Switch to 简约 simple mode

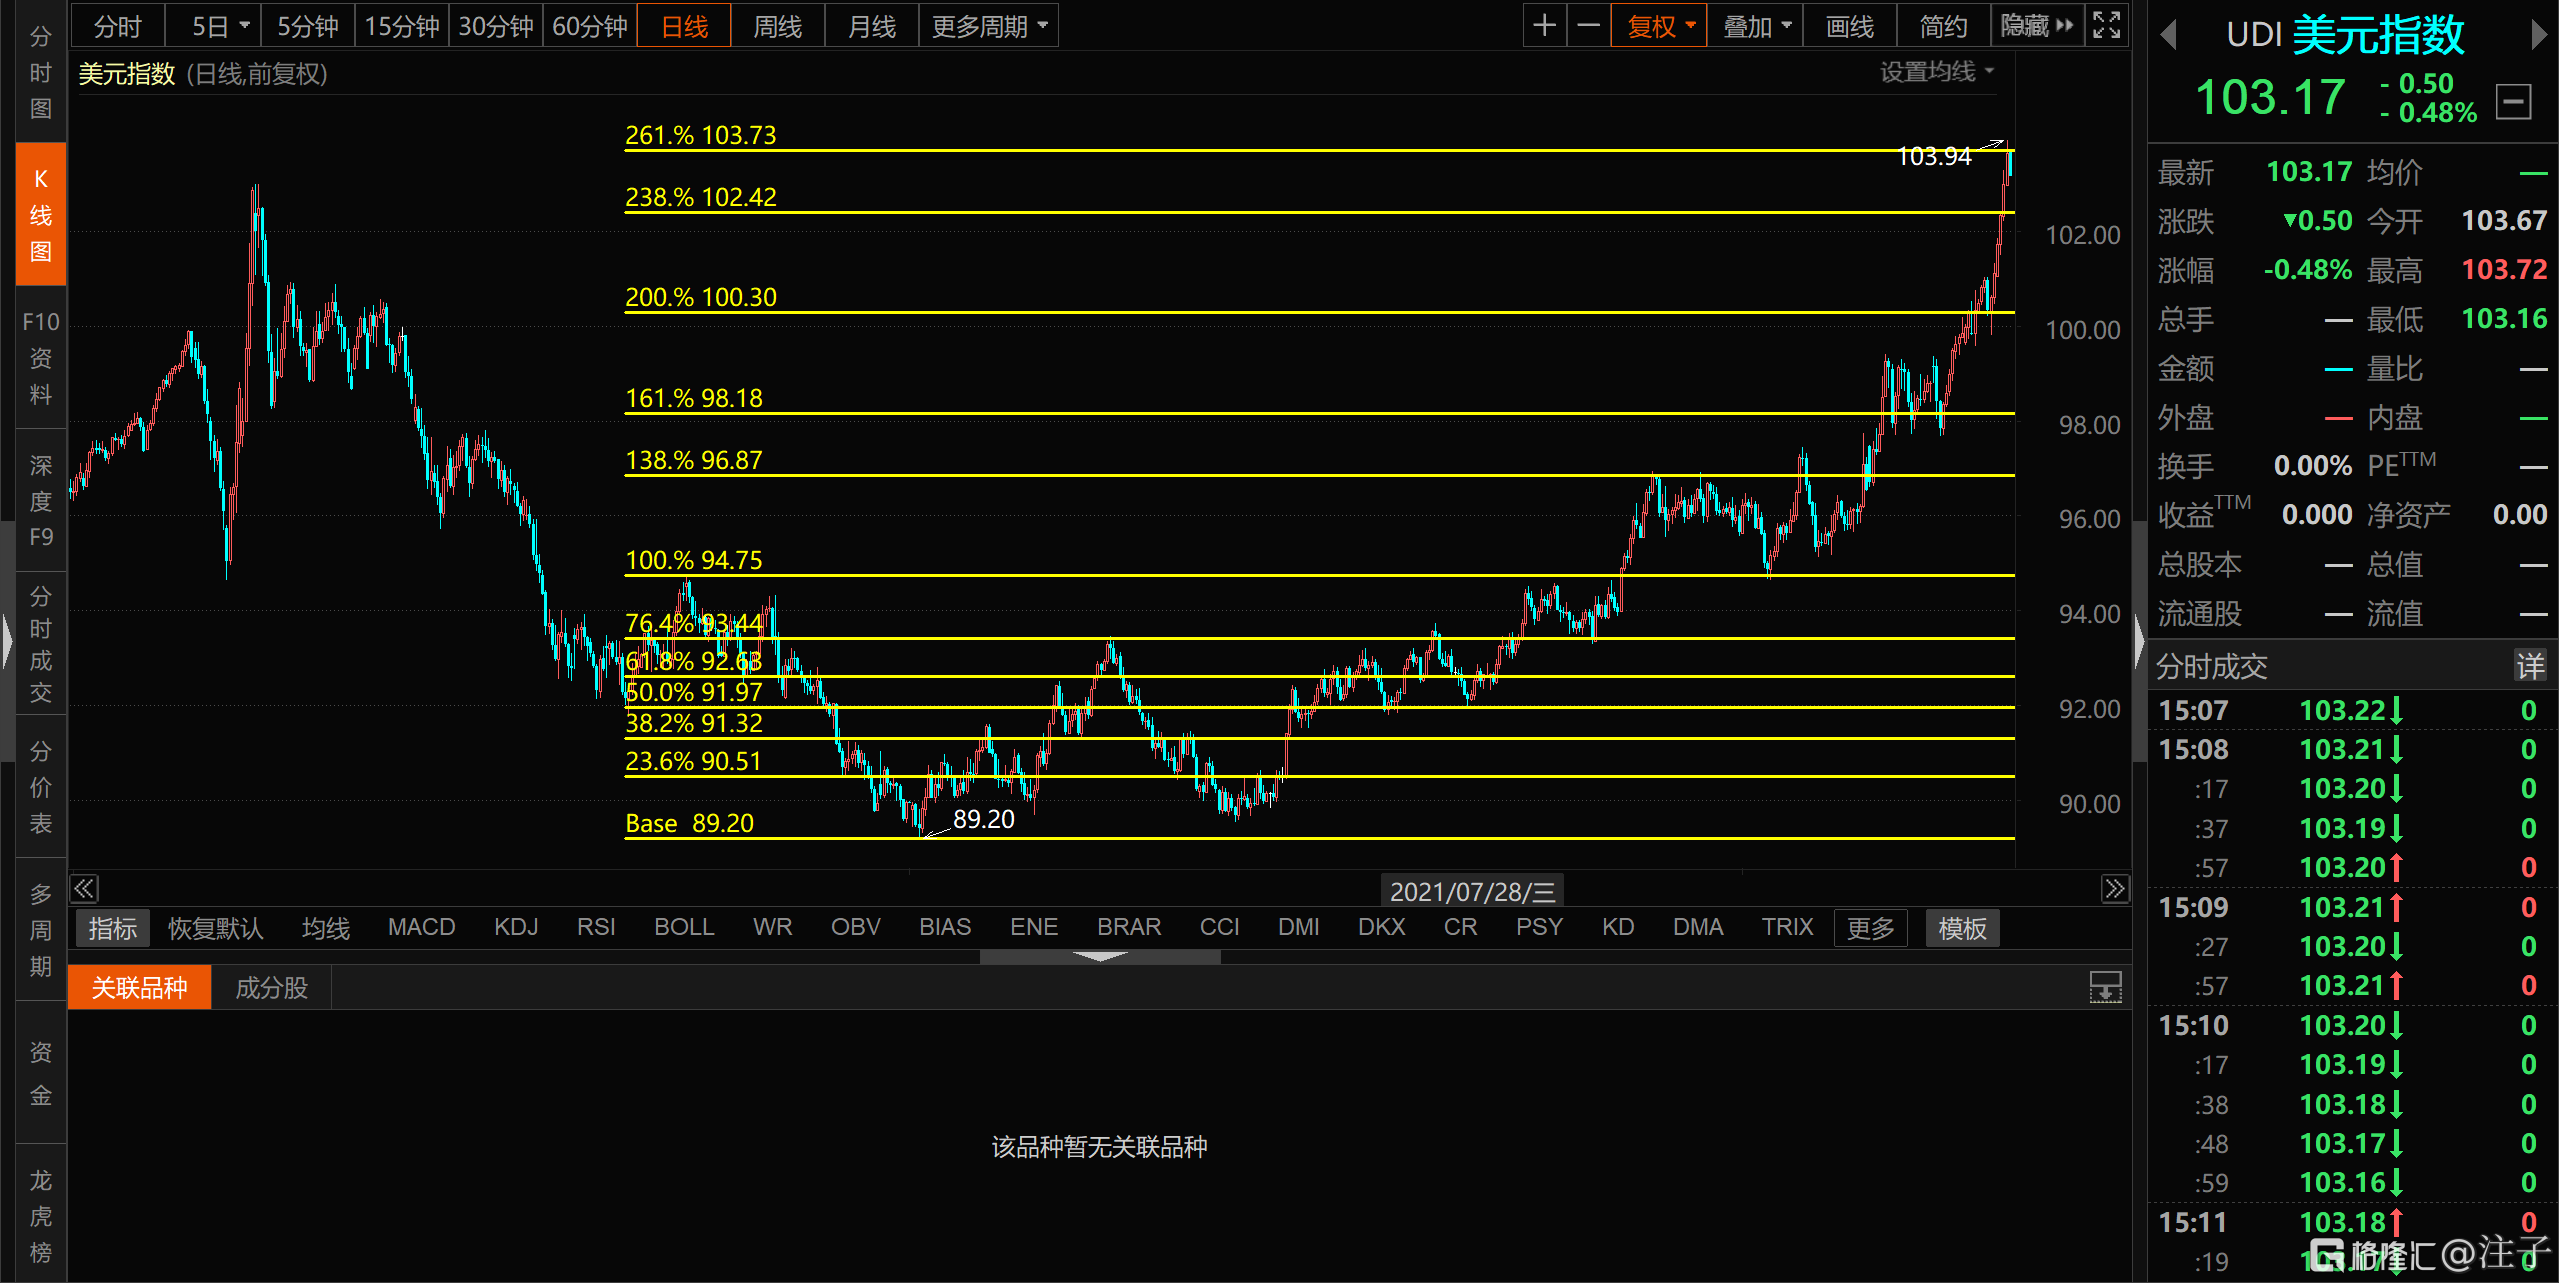click(x=1944, y=26)
